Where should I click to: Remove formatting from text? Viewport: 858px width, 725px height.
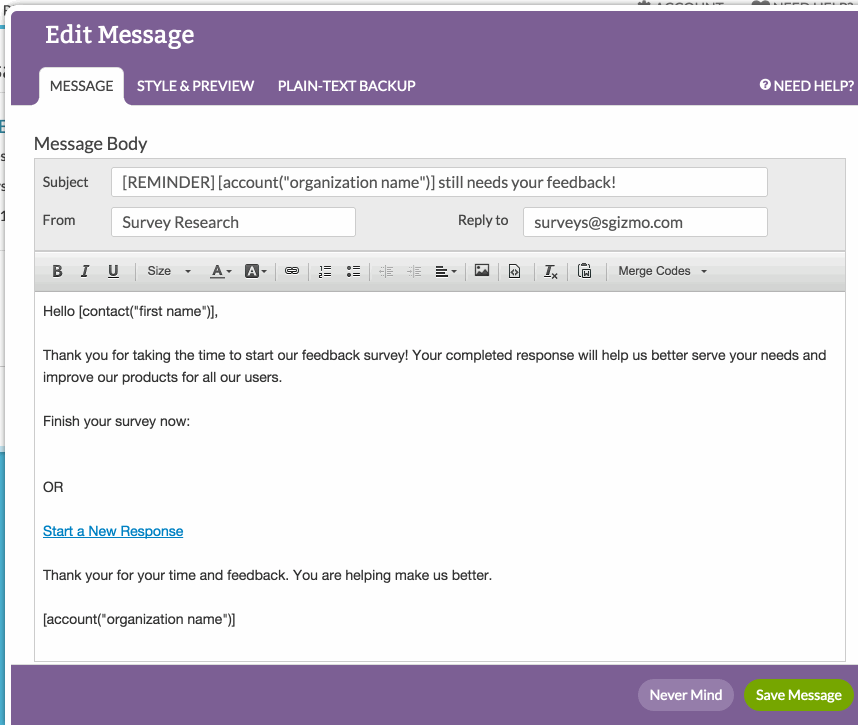point(549,270)
